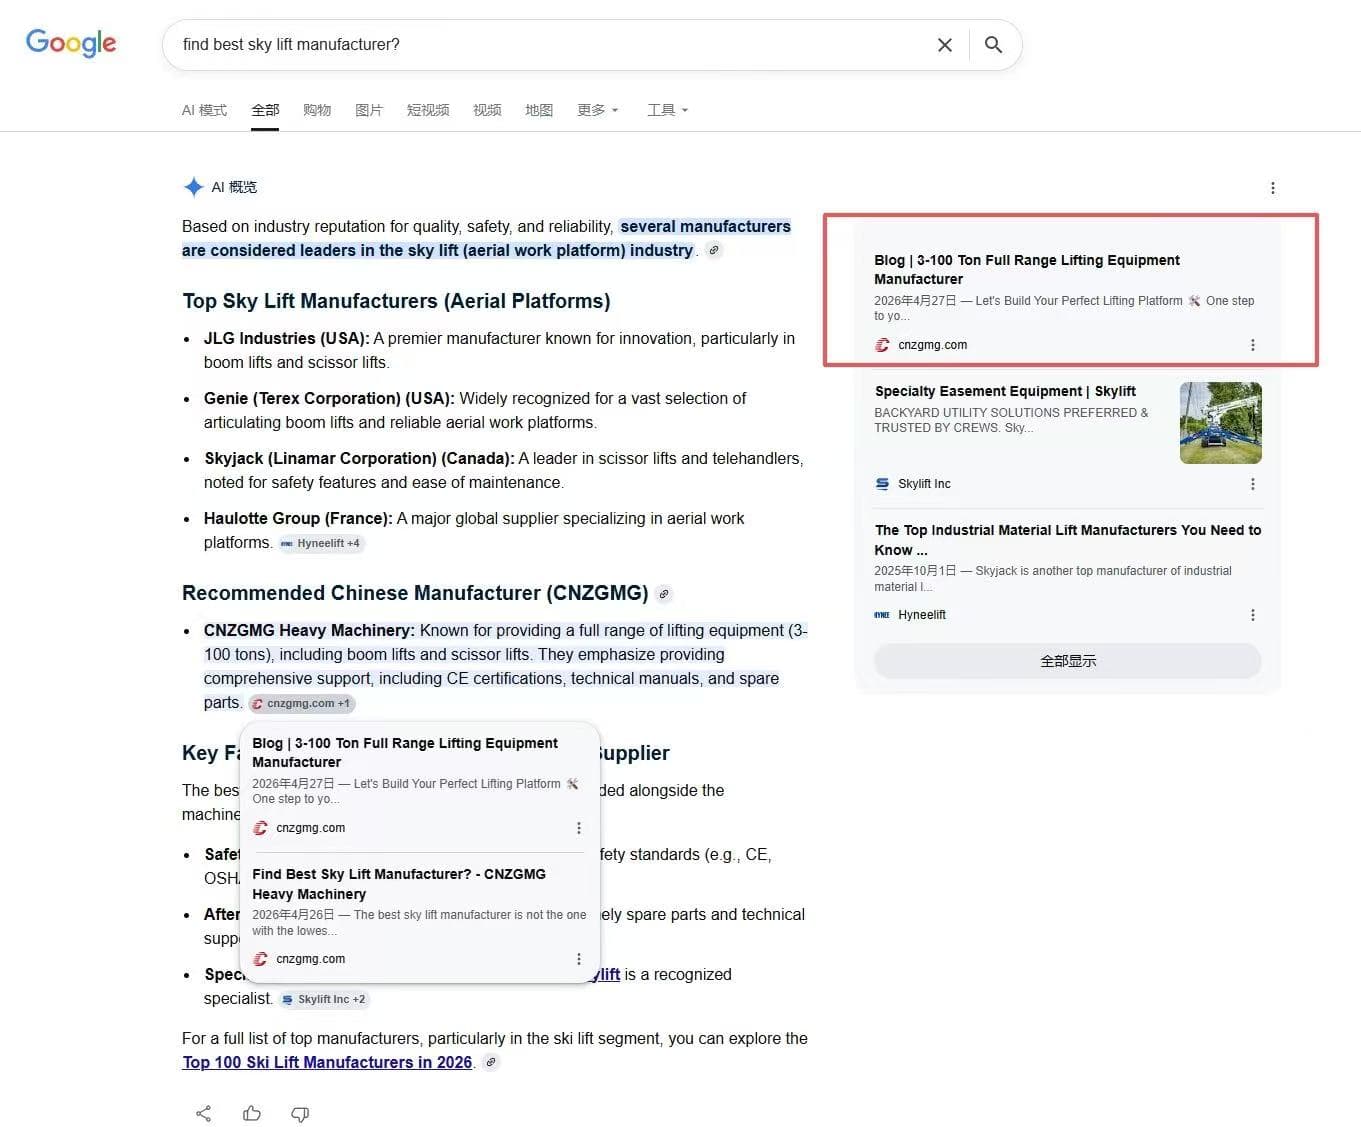Click inside the search box text
This screenshot has height=1127, width=1361.
click(291, 44)
